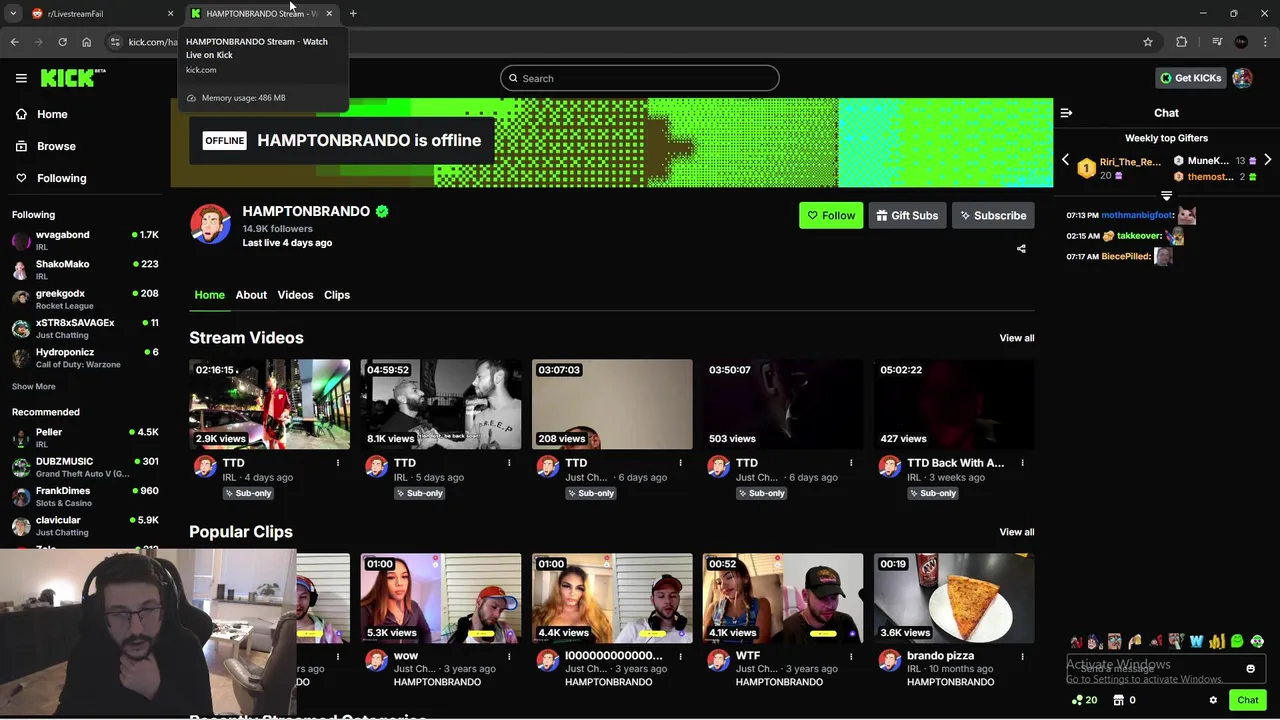The width and height of the screenshot is (1280, 720).
Task: Open options for brando pizza clip
Action: (x=1022, y=657)
